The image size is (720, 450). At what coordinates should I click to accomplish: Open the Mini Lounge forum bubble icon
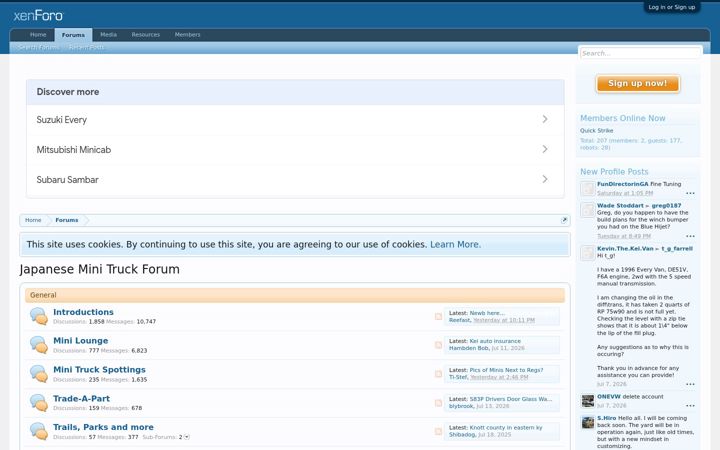coord(39,345)
